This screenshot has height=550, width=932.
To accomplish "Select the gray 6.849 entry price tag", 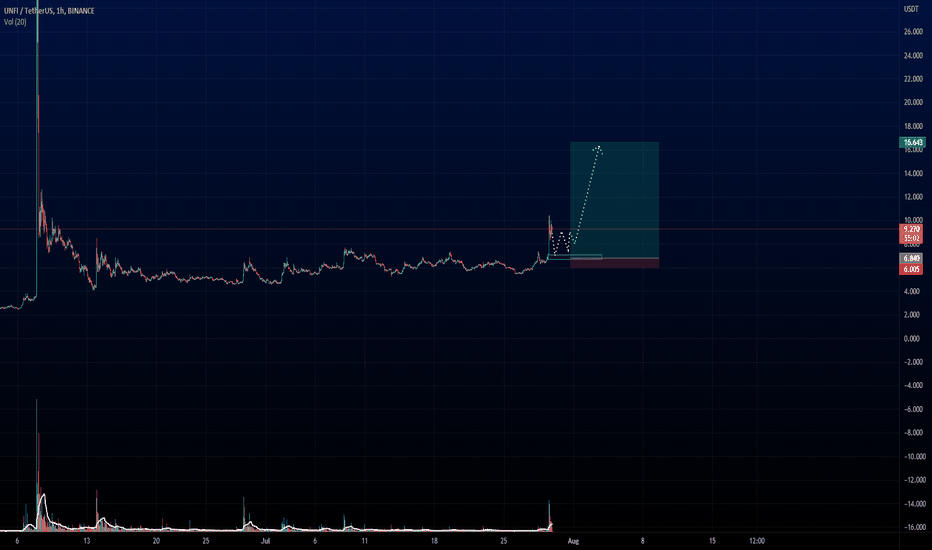I will [x=912, y=259].
